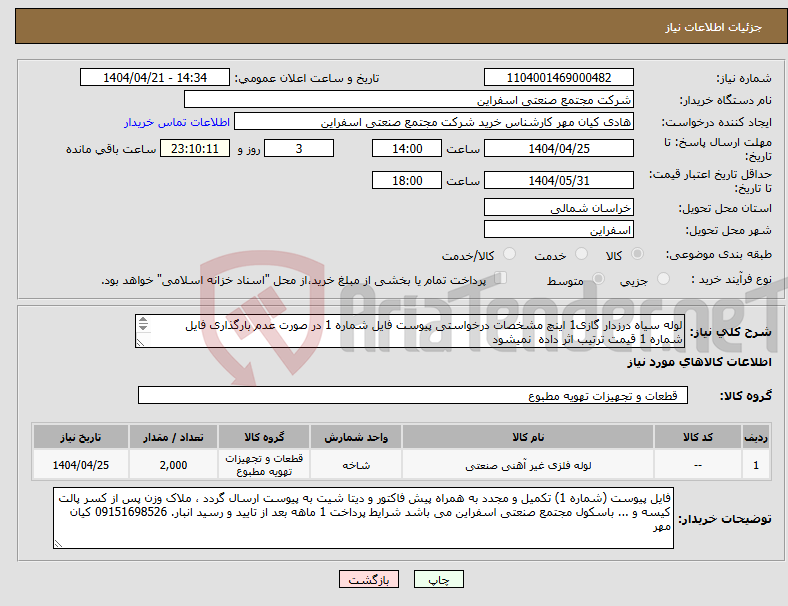Click the گروه کالا field قطعات و تجهیزات تهویه مطبوع

[413, 395]
